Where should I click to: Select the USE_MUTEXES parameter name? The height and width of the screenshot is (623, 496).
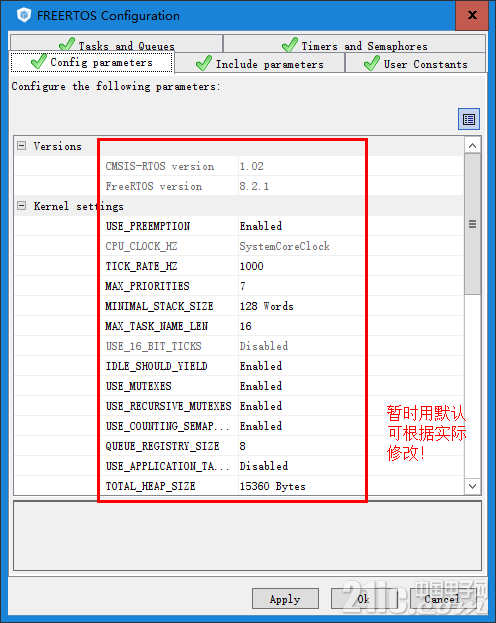pos(139,386)
